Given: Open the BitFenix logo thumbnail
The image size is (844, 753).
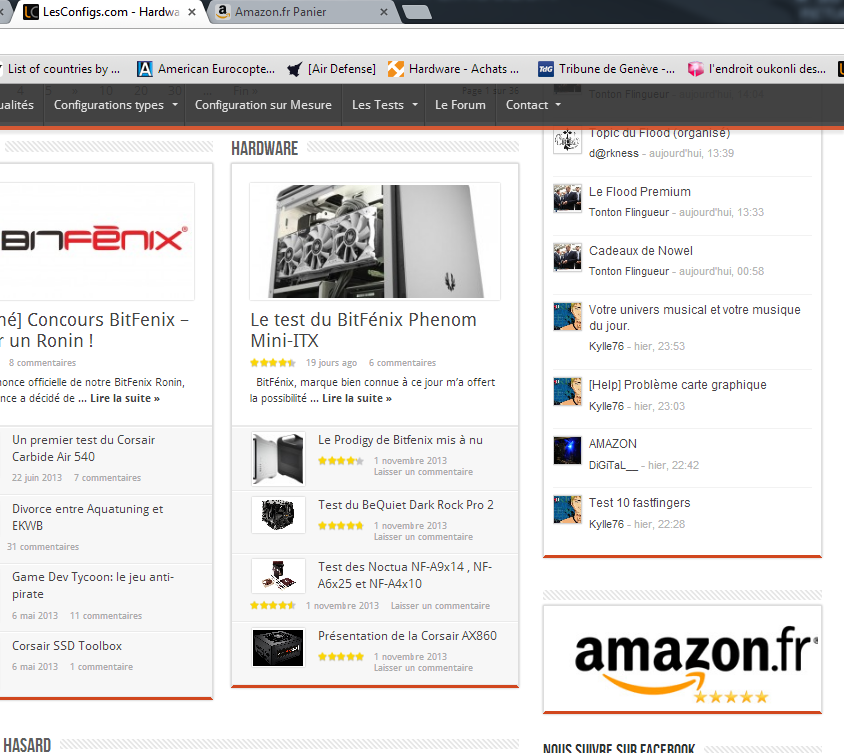Looking at the screenshot, I should click(96, 241).
